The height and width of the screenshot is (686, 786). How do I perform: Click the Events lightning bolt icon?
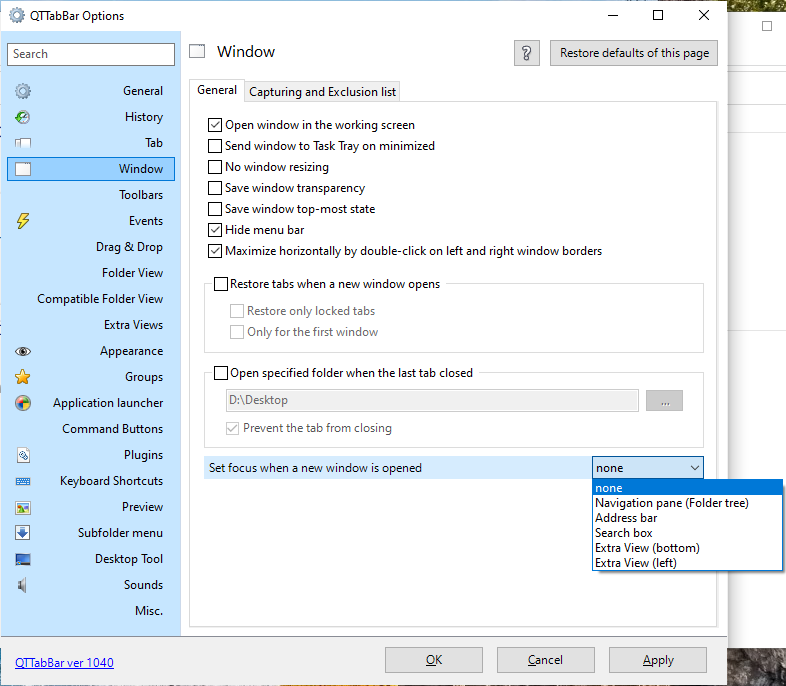coord(23,221)
